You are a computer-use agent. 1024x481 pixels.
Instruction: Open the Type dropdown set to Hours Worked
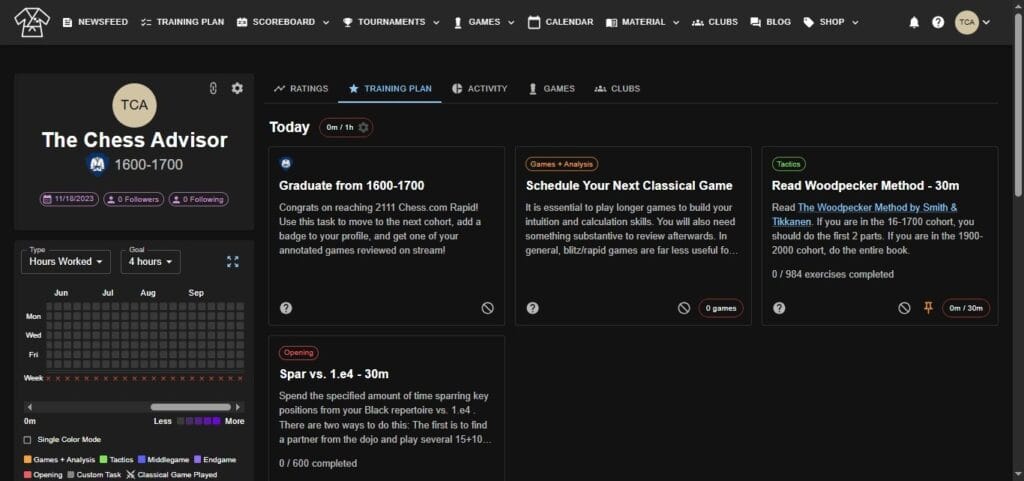point(67,262)
